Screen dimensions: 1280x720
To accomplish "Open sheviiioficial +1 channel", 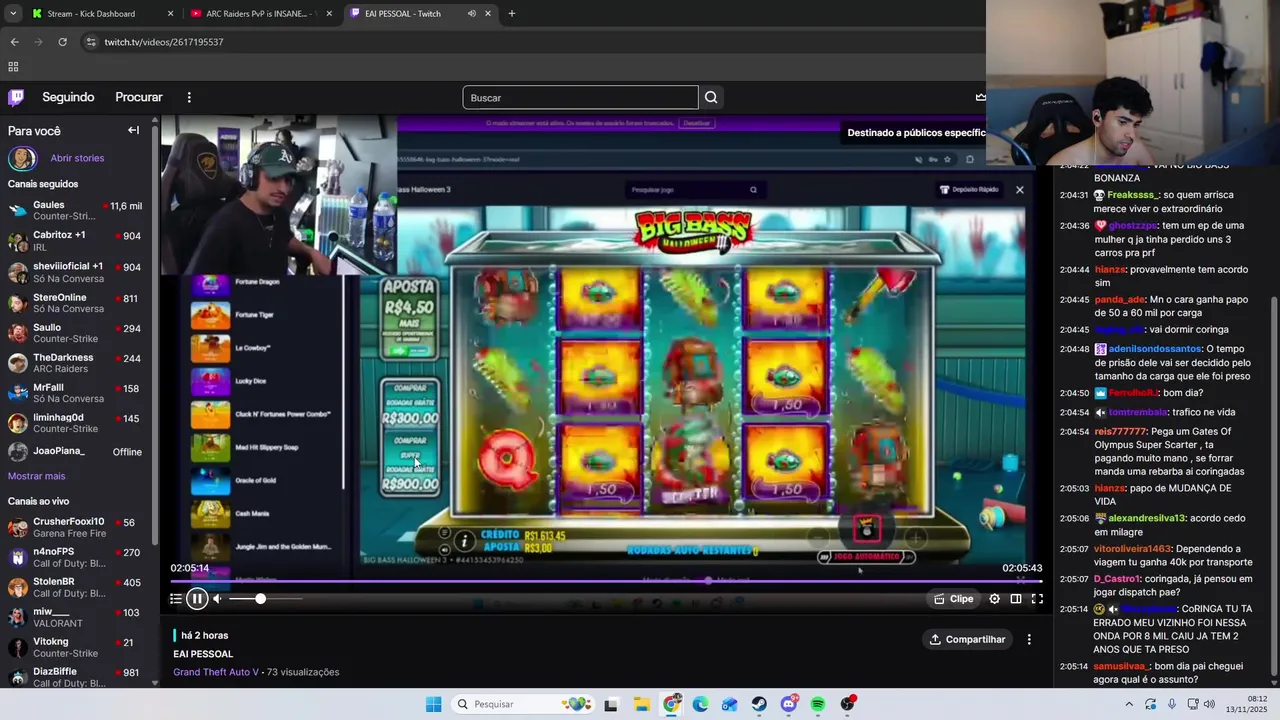I will 77,272.
